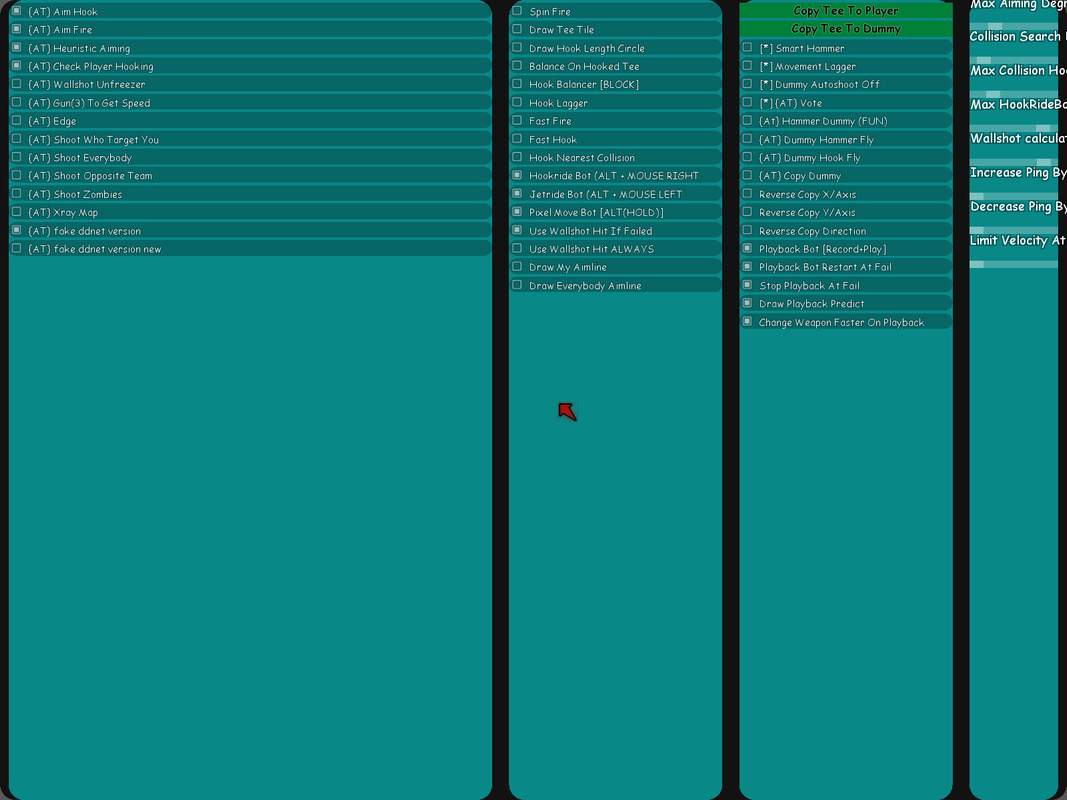Disable (AT) fake ddnet version
Image resolution: width=1067 pixels, height=800 pixels.
(x=16, y=230)
